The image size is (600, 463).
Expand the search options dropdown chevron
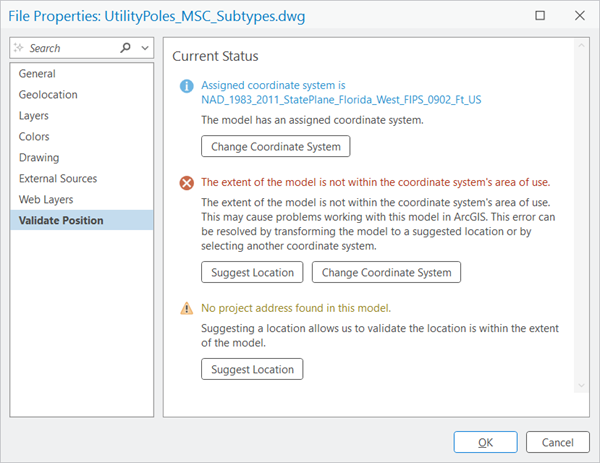pos(145,48)
